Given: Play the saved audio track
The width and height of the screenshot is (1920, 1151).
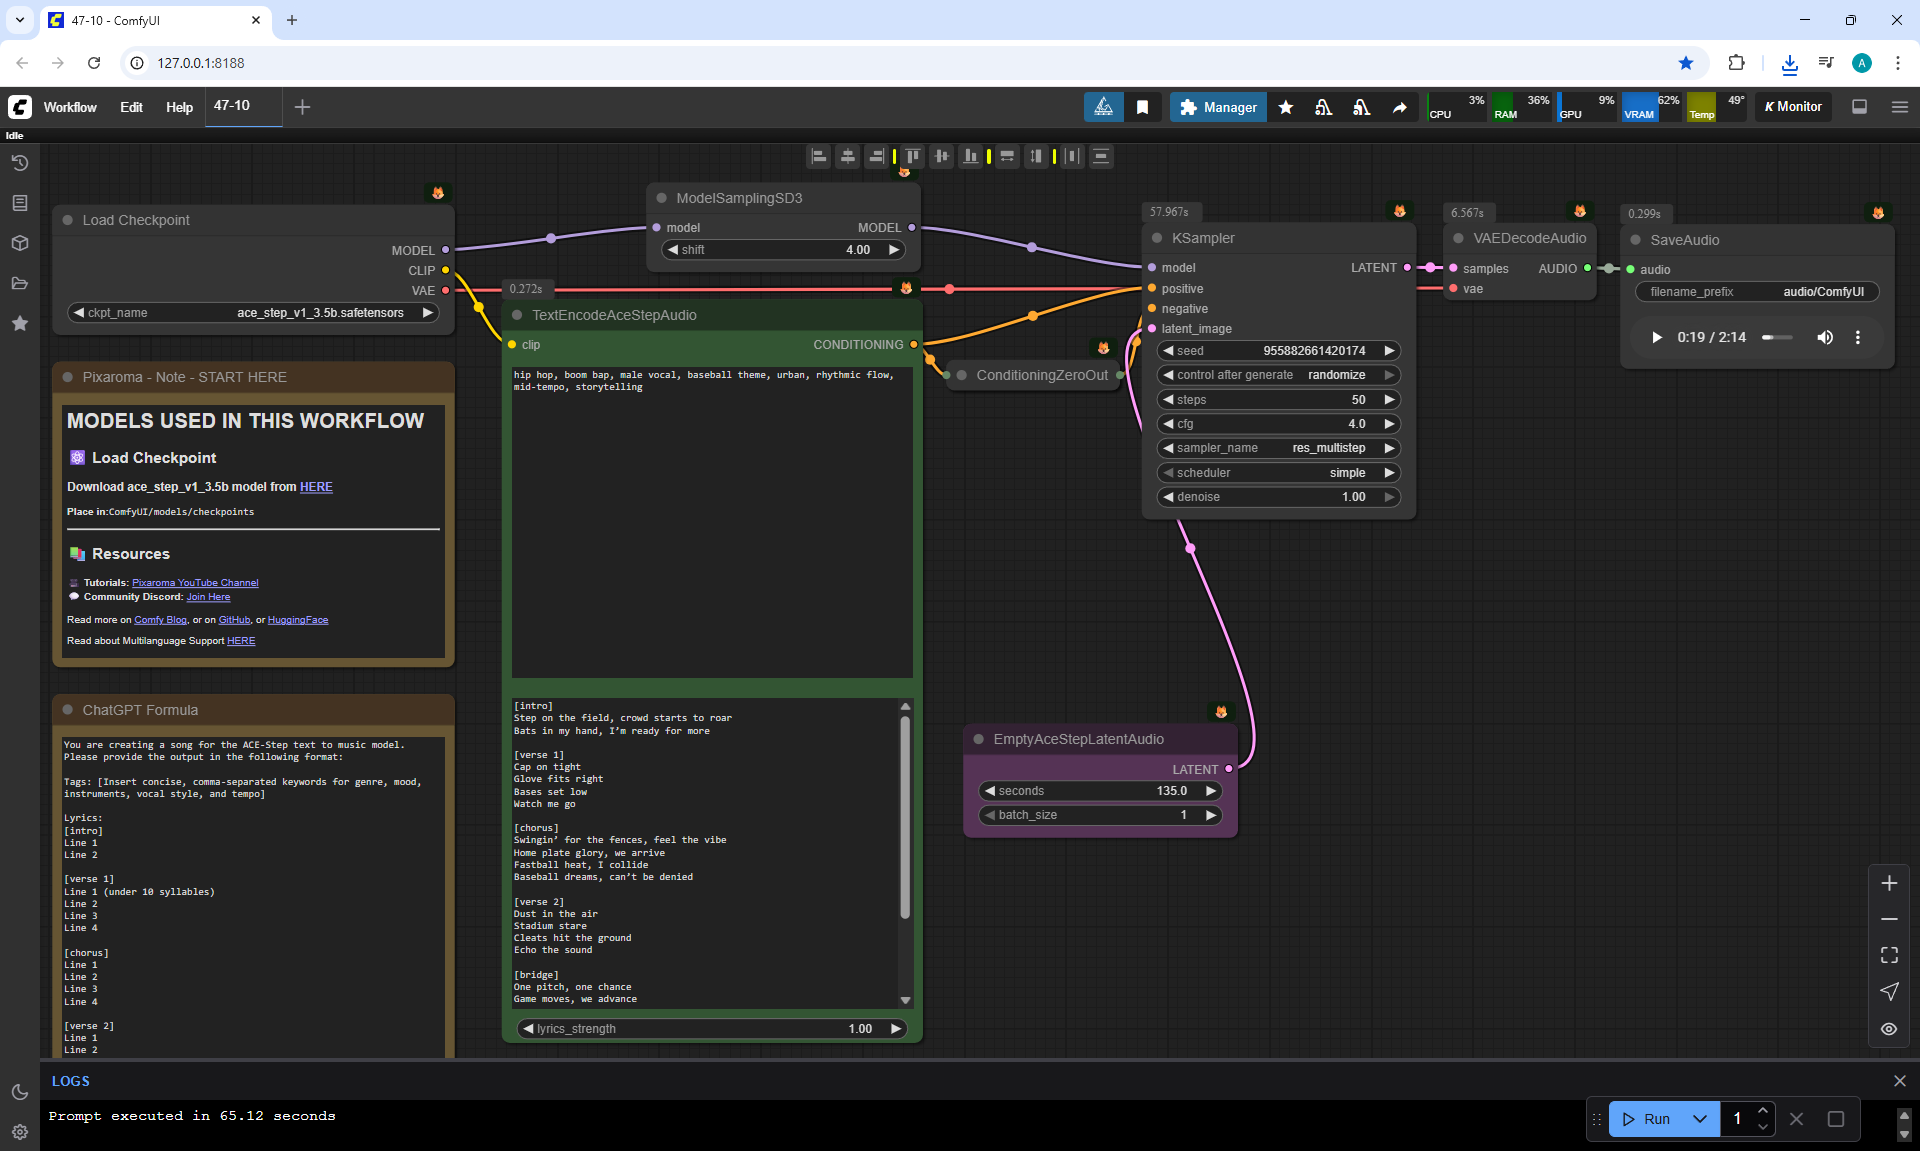Looking at the screenshot, I should [x=1656, y=337].
